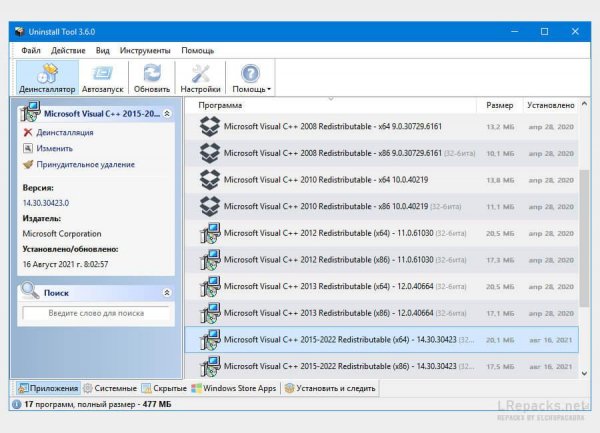Collapse the Поиск panel chevron
The height and width of the screenshot is (433, 600).
coord(167,293)
